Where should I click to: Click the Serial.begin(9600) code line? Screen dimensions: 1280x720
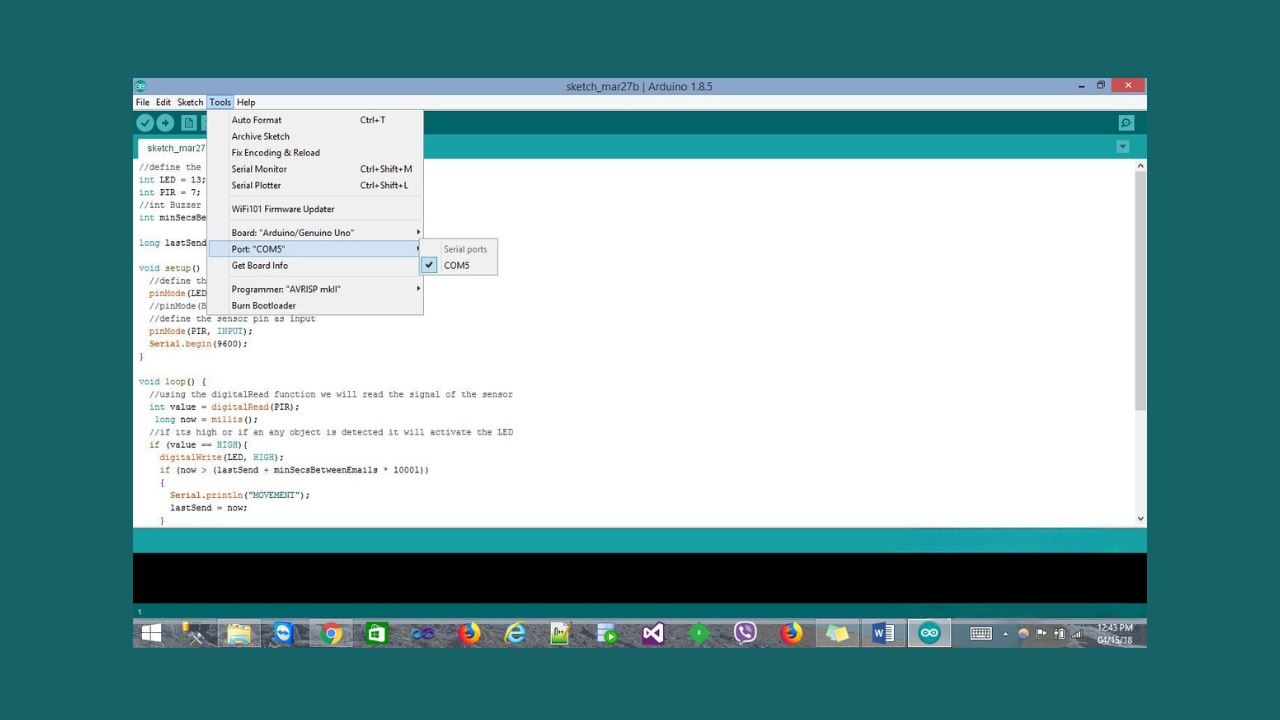[198, 343]
